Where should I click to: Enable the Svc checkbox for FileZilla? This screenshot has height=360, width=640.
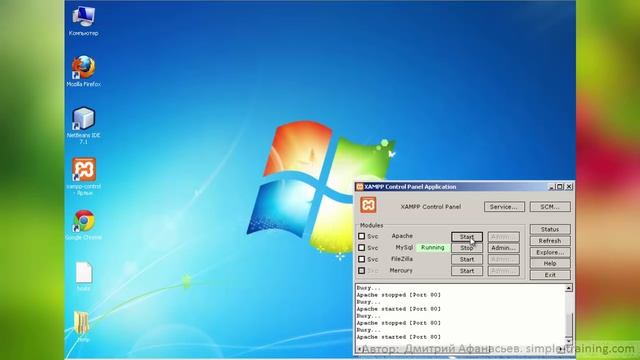pyautogui.click(x=361, y=259)
